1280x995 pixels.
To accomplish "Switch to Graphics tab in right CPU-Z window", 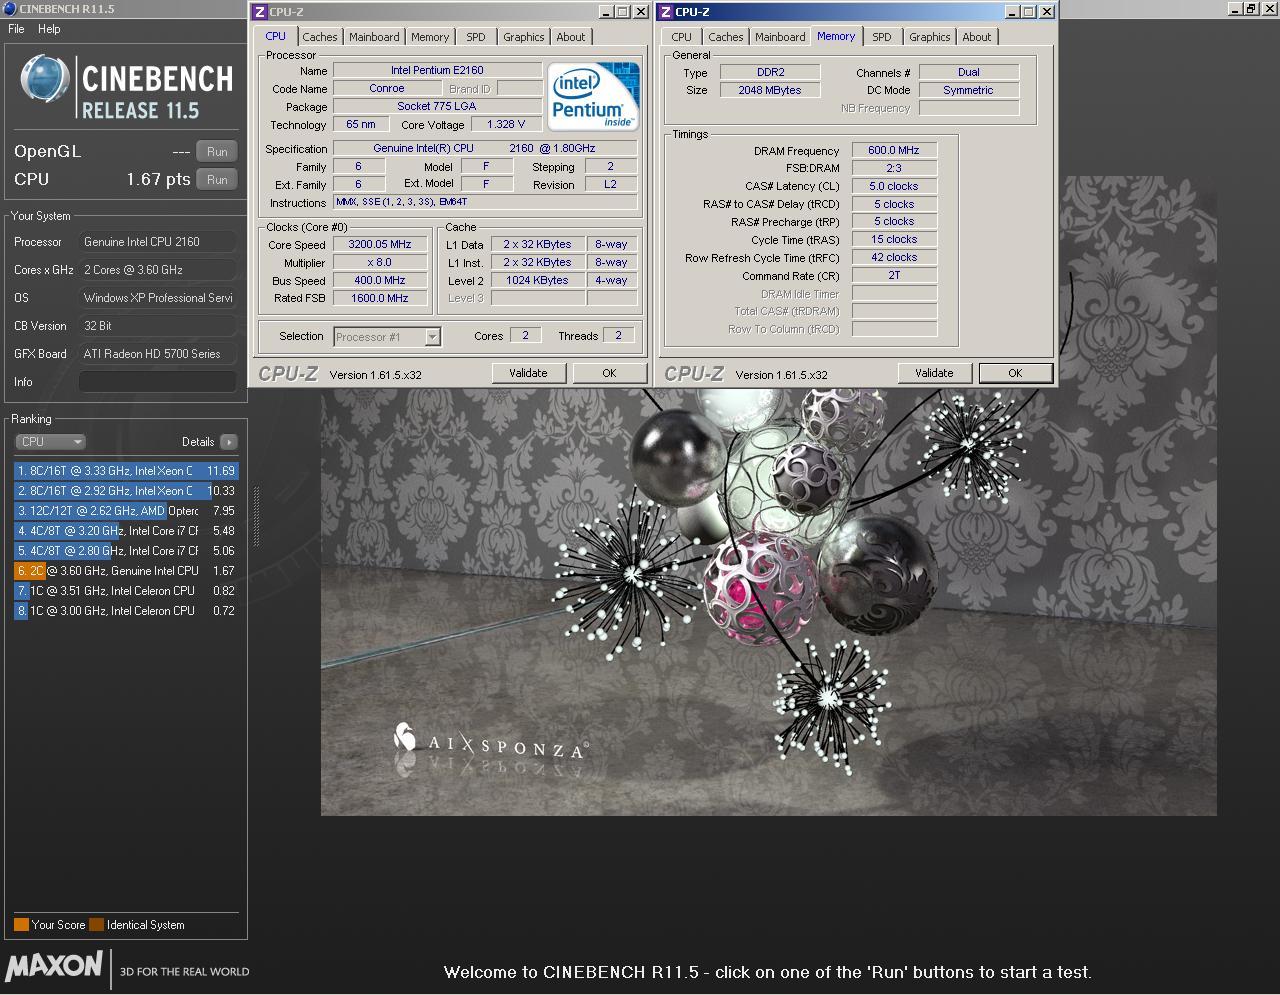I will click(930, 37).
